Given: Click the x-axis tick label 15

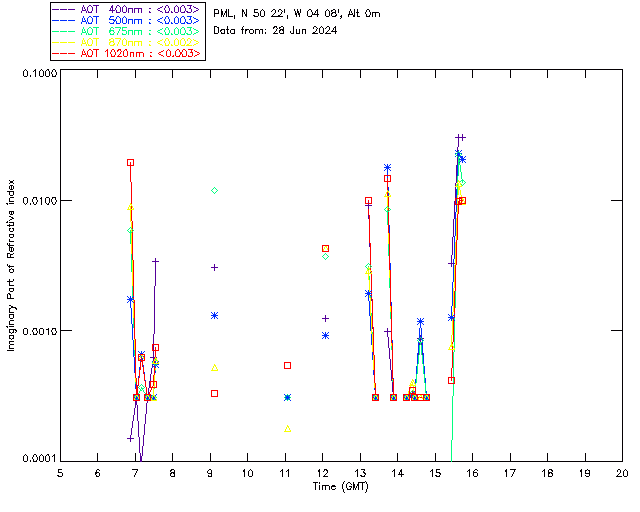Looking at the screenshot, I should 435,473.
